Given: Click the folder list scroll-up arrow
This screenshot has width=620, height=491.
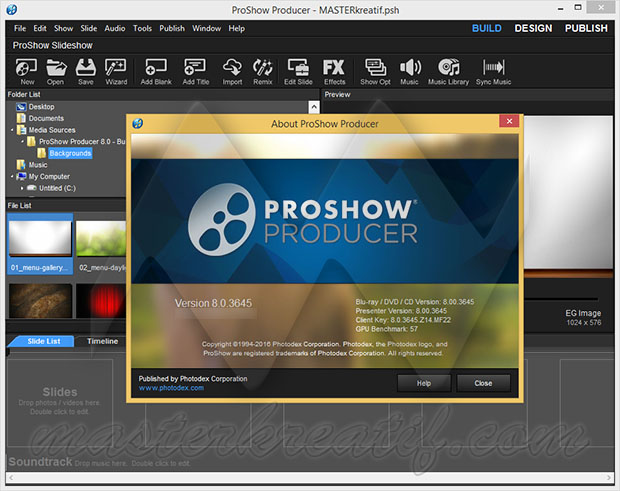Looking at the screenshot, I should coord(314,107).
